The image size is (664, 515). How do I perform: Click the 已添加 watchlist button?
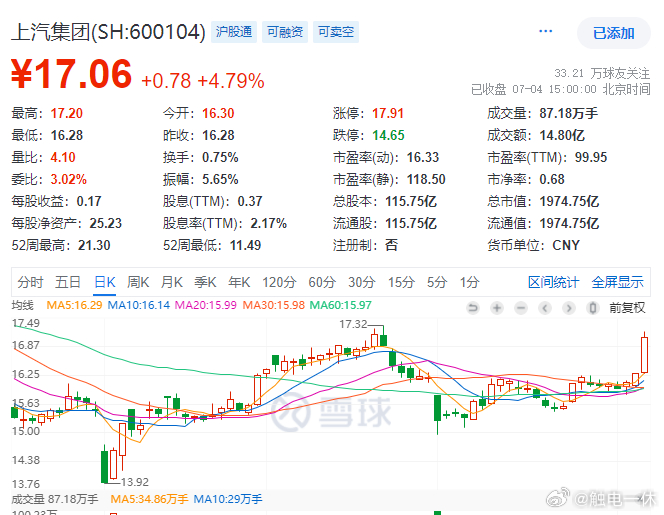click(x=614, y=33)
